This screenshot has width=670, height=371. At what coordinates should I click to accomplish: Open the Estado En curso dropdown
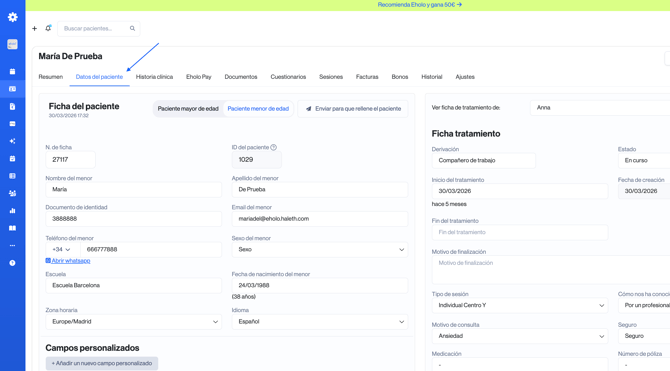point(644,161)
